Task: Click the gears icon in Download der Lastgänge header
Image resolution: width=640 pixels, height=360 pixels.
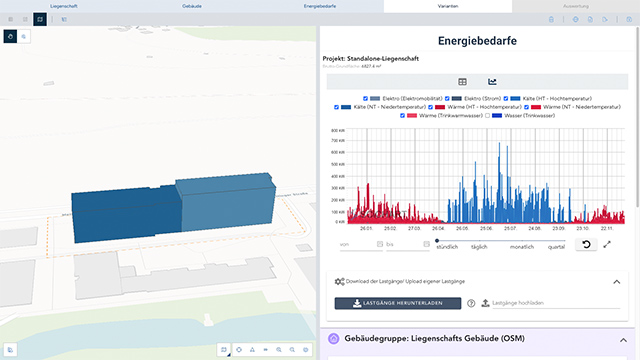Action: coord(340,282)
